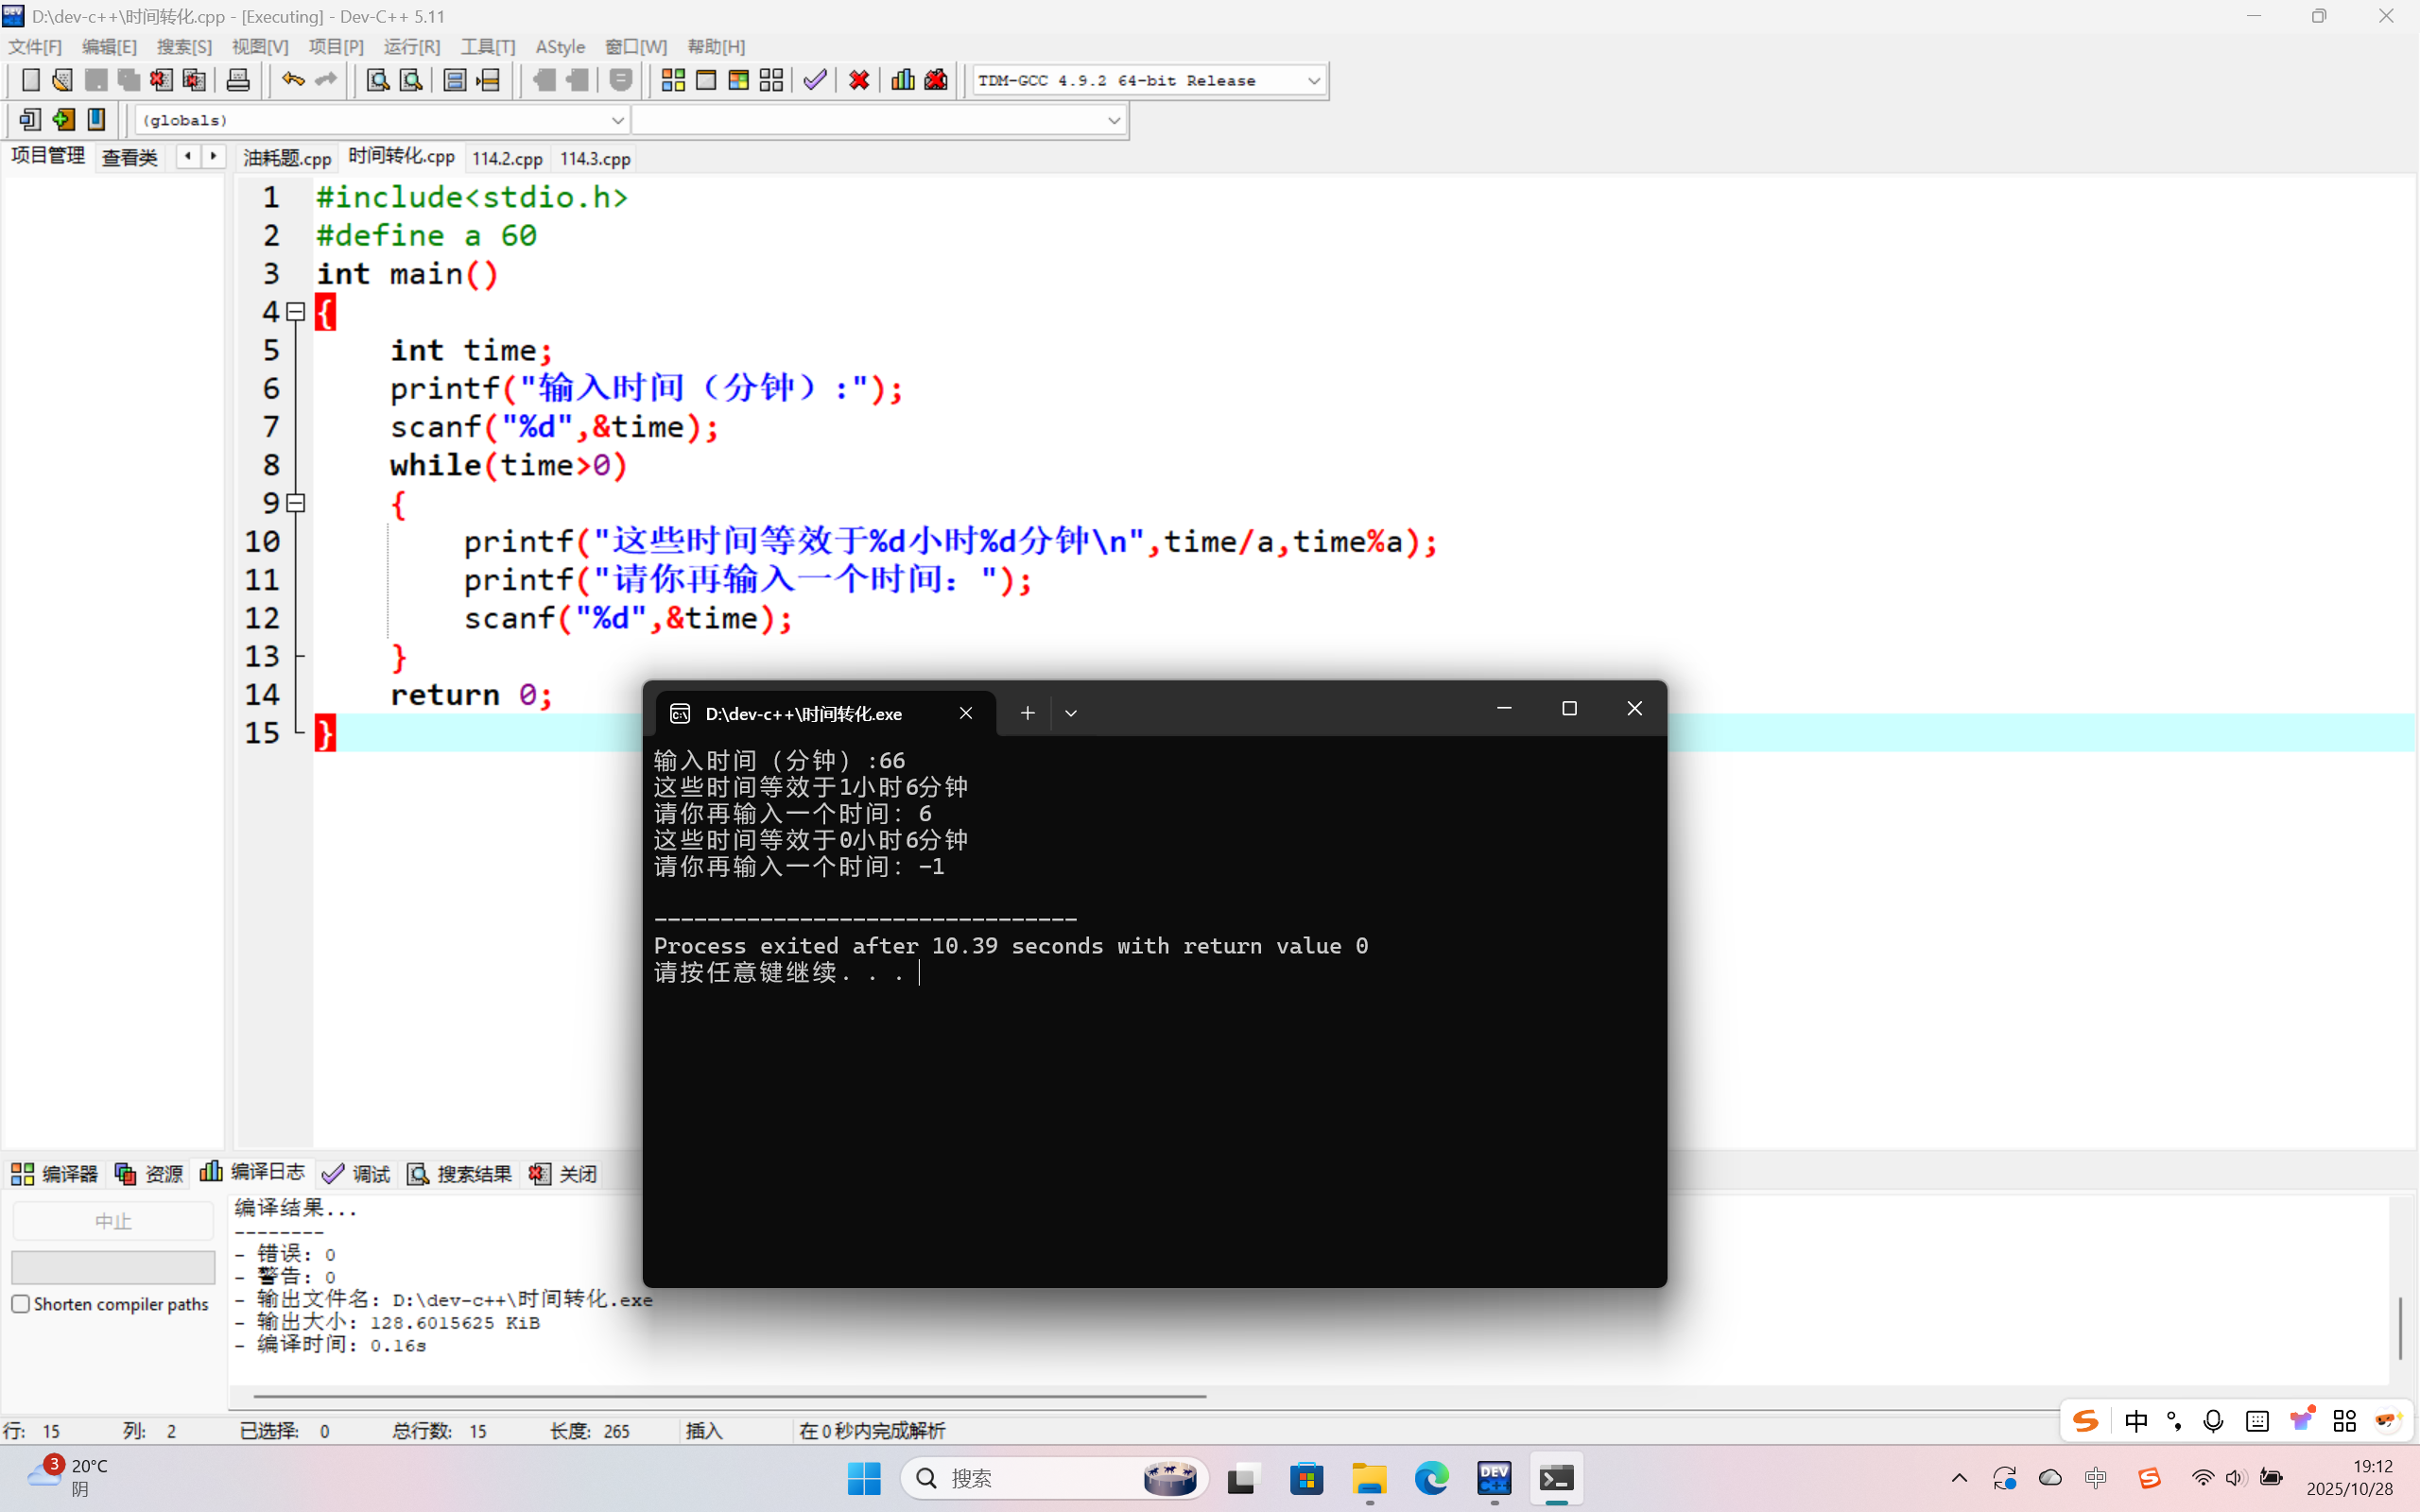Click the green plus insert icon

[x=63, y=120]
